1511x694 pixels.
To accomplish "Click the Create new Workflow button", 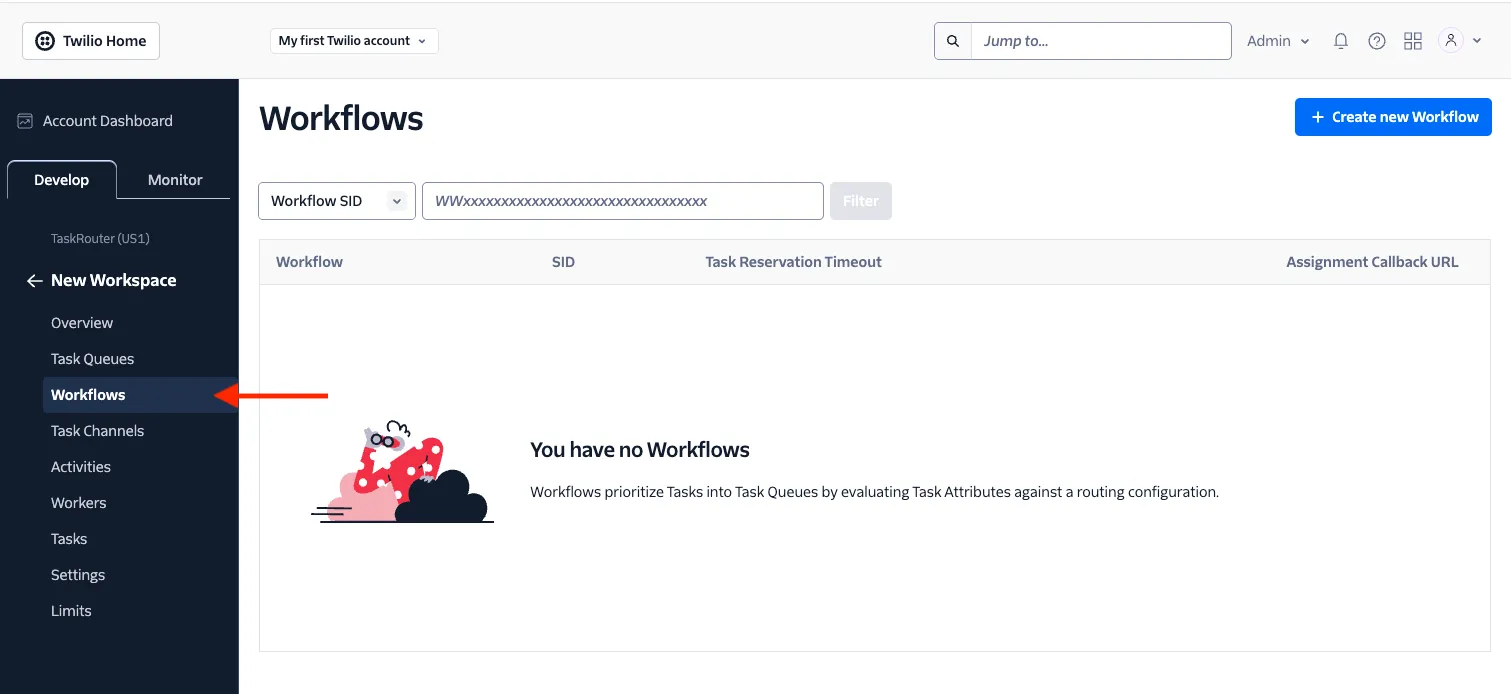I will coord(1393,117).
